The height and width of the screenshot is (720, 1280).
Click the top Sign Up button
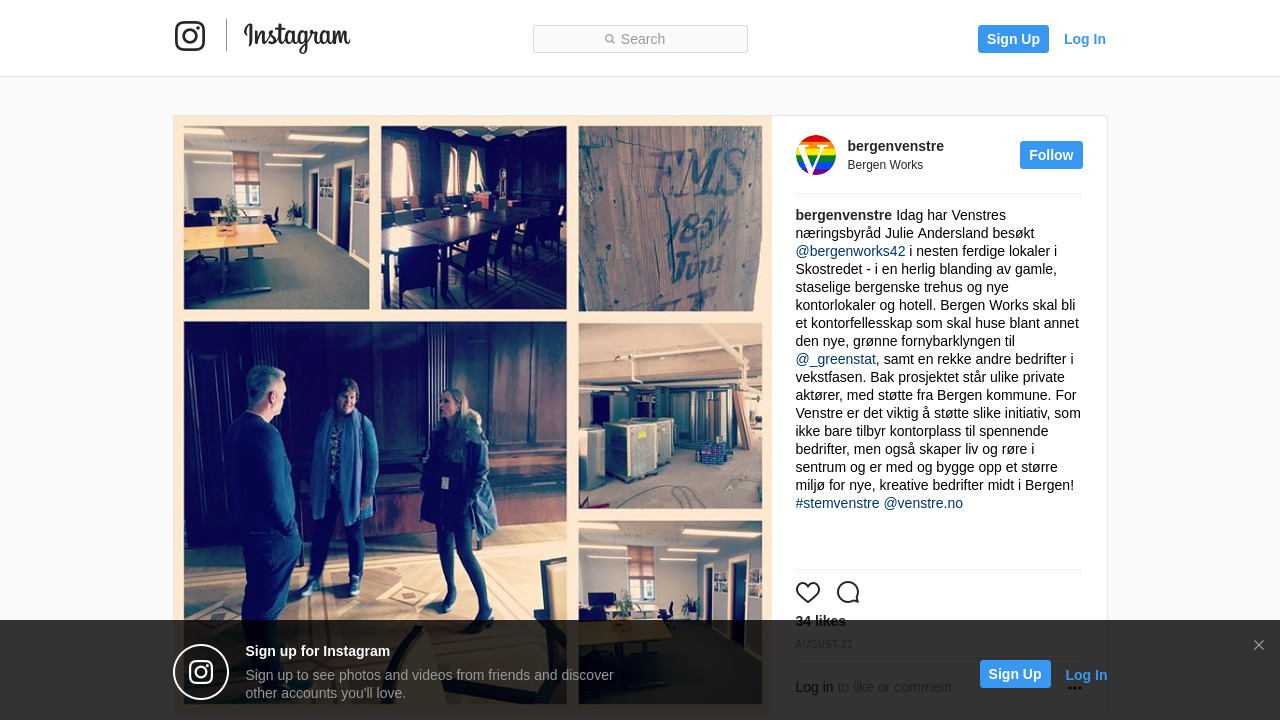pyautogui.click(x=1013, y=39)
